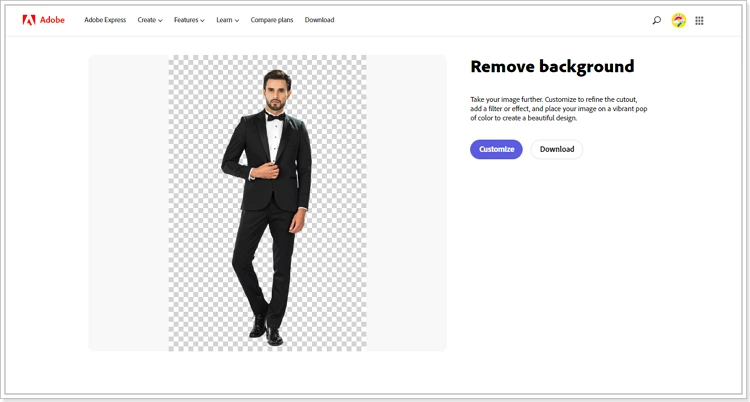Click the Adobe logo

[43, 20]
